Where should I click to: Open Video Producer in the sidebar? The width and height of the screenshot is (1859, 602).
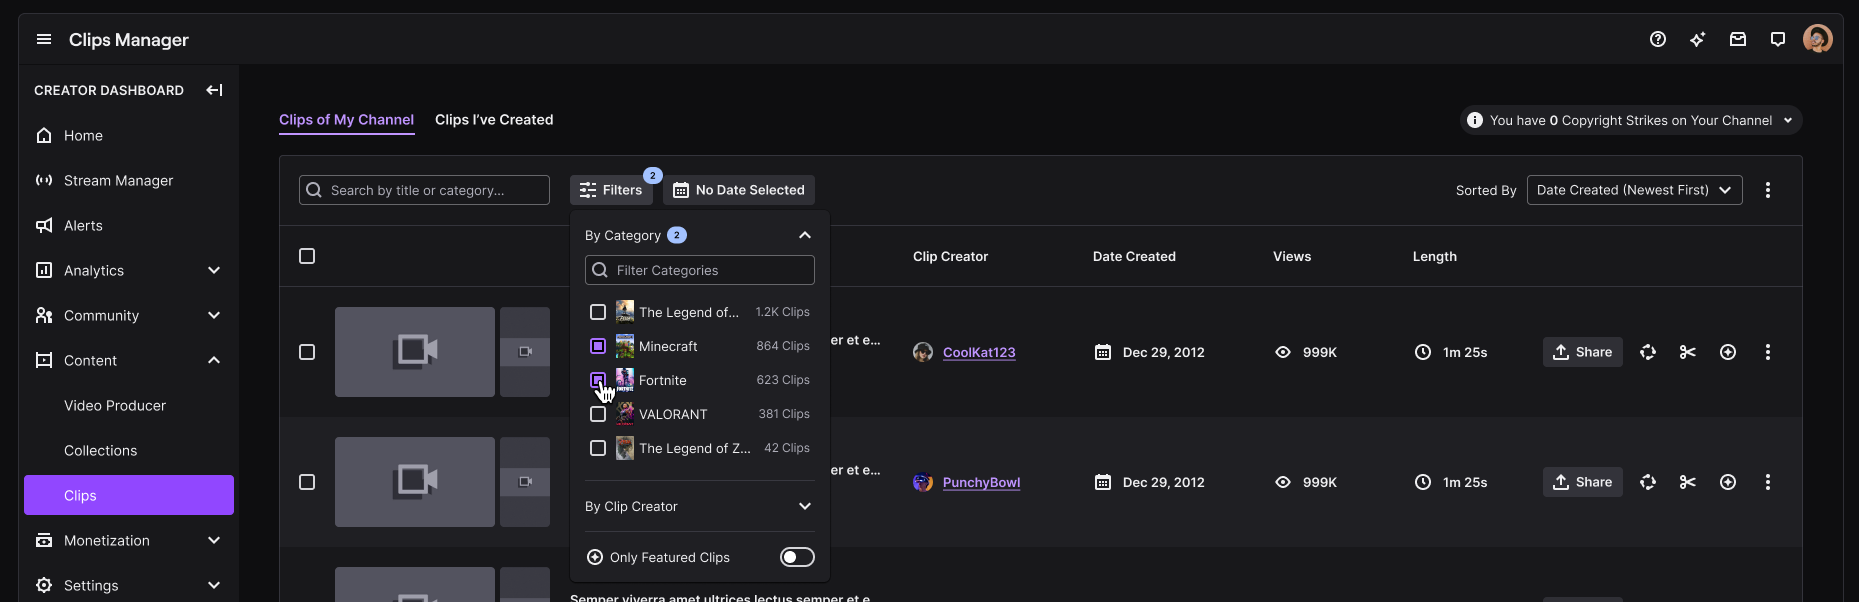tap(115, 406)
